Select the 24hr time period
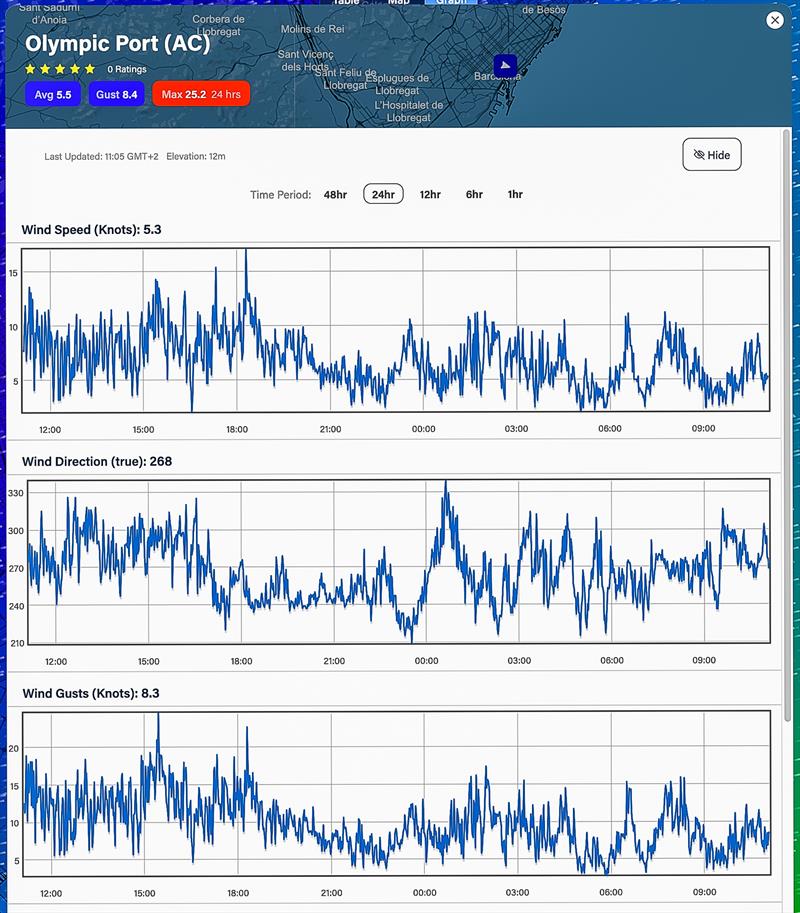Image resolution: width=800 pixels, height=913 pixels. (x=383, y=194)
